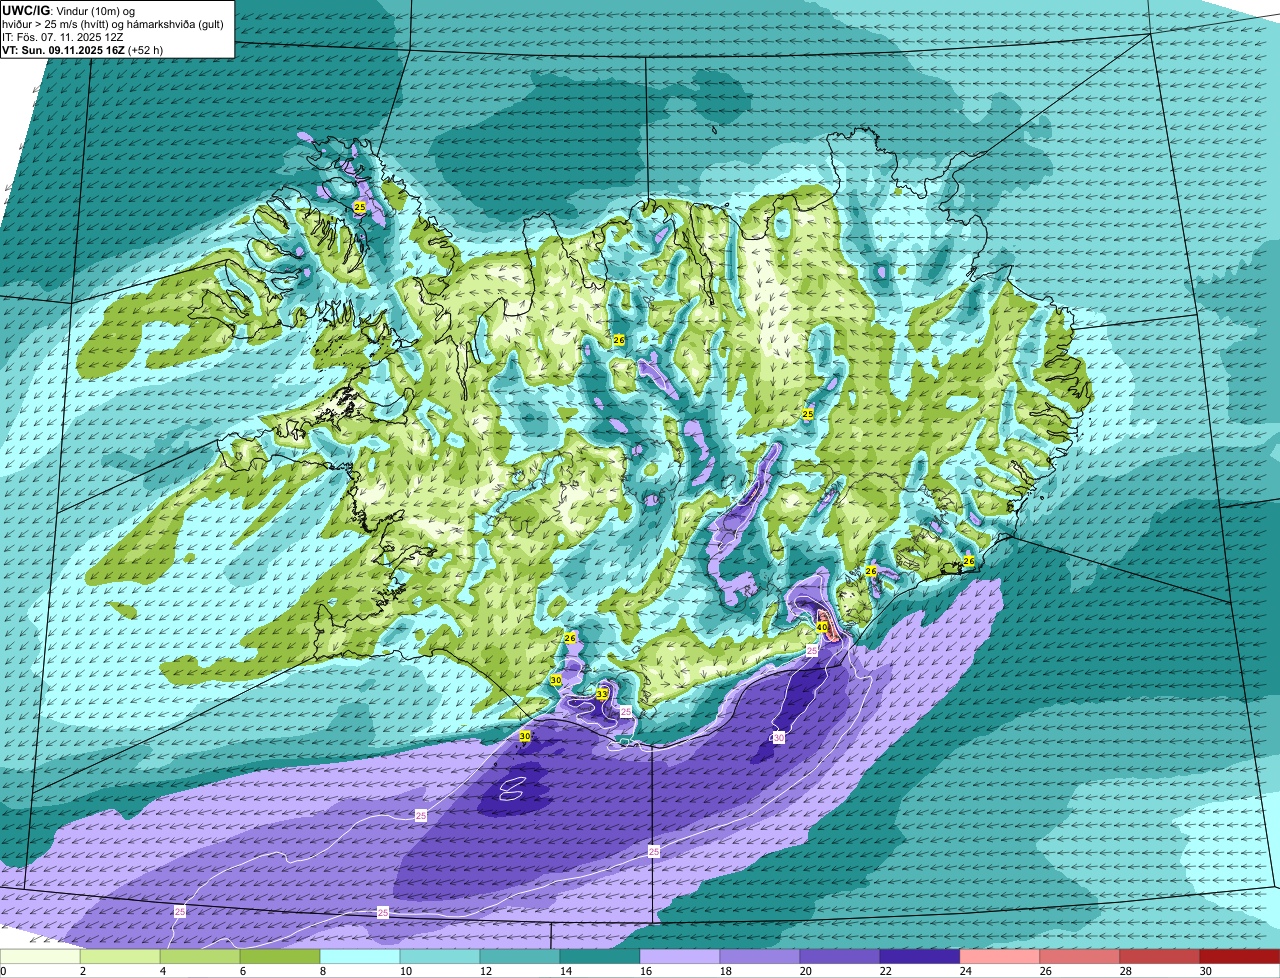Click the legend tick label "24"
Image resolution: width=1280 pixels, height=978 pixels.
tap(966, 971)
